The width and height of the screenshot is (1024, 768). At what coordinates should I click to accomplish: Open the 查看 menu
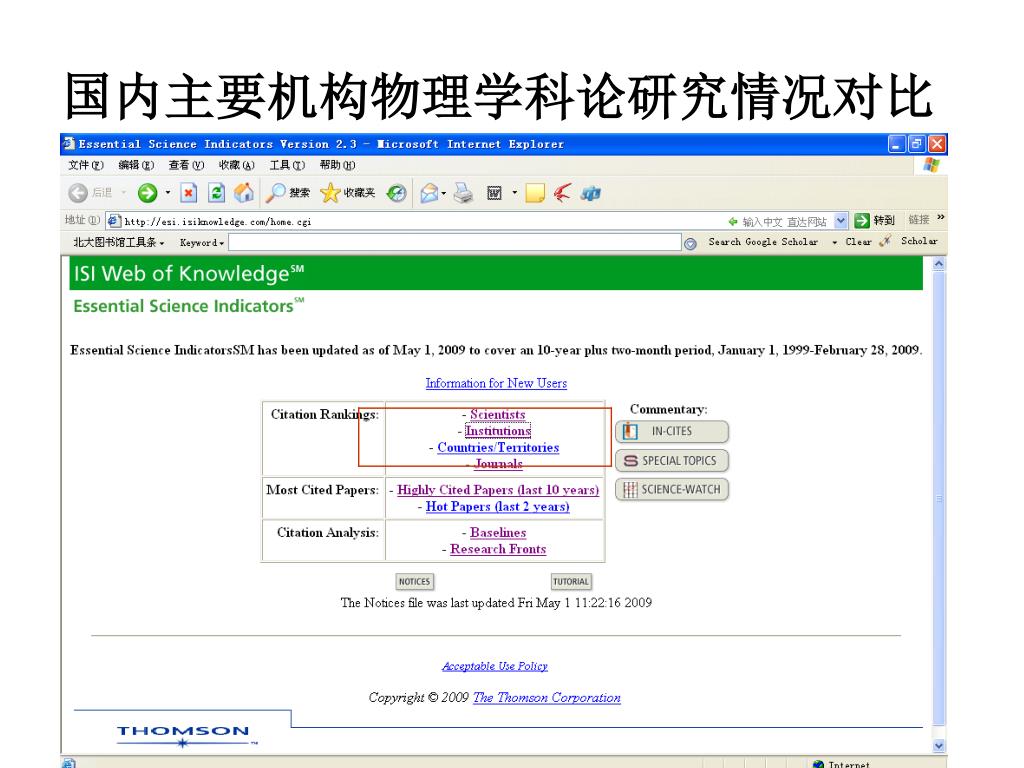(x=186, y=165)
